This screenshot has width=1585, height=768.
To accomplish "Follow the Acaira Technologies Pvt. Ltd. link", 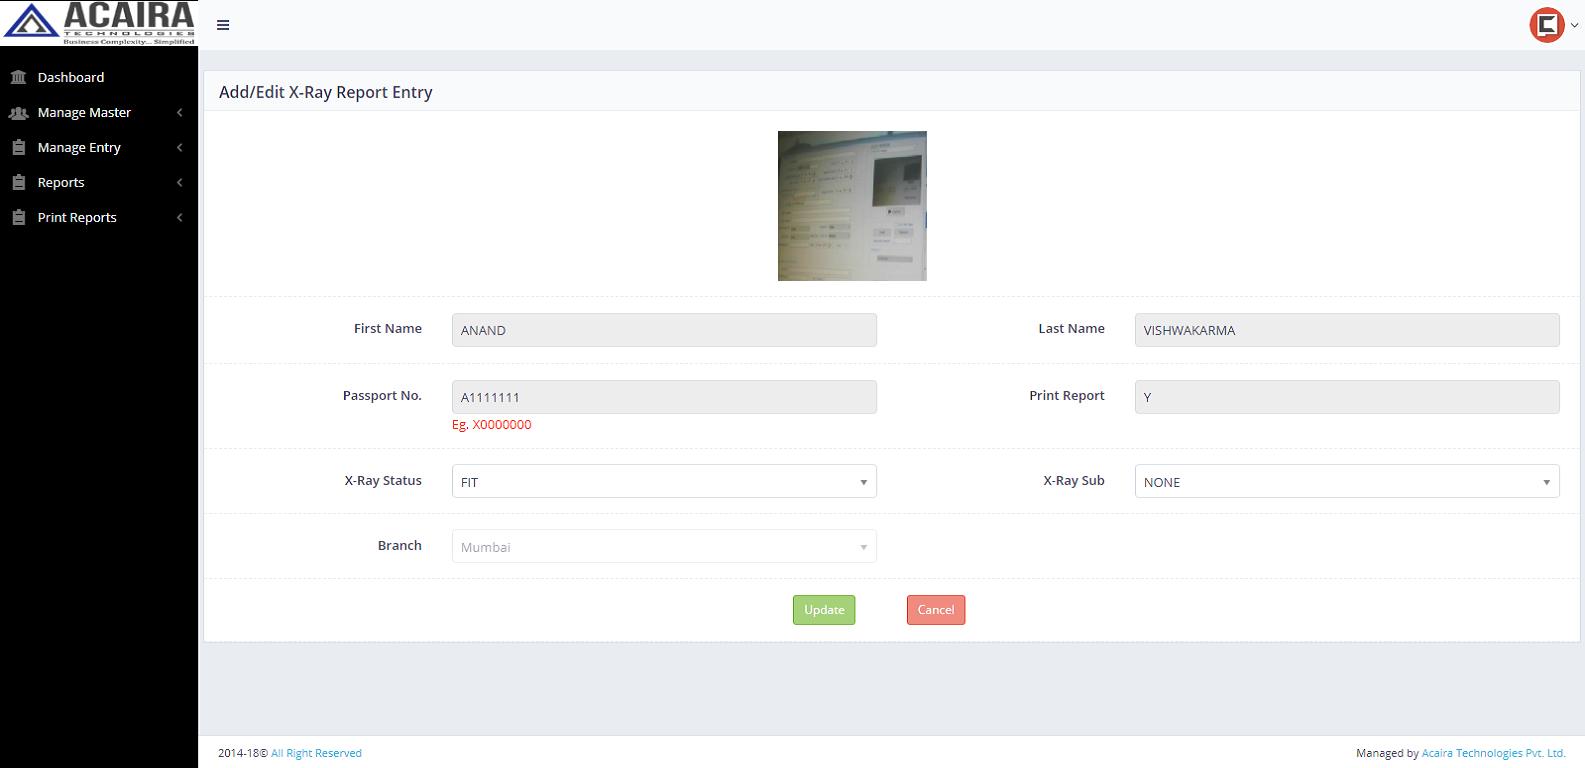I will point(1493,754).
